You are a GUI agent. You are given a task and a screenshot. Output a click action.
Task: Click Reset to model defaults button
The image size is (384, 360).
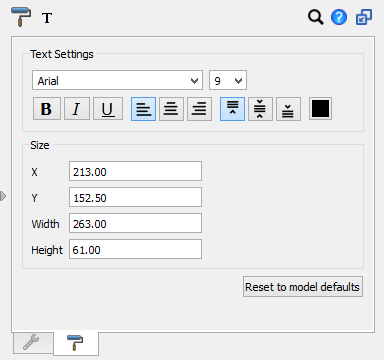coord(303,287)
